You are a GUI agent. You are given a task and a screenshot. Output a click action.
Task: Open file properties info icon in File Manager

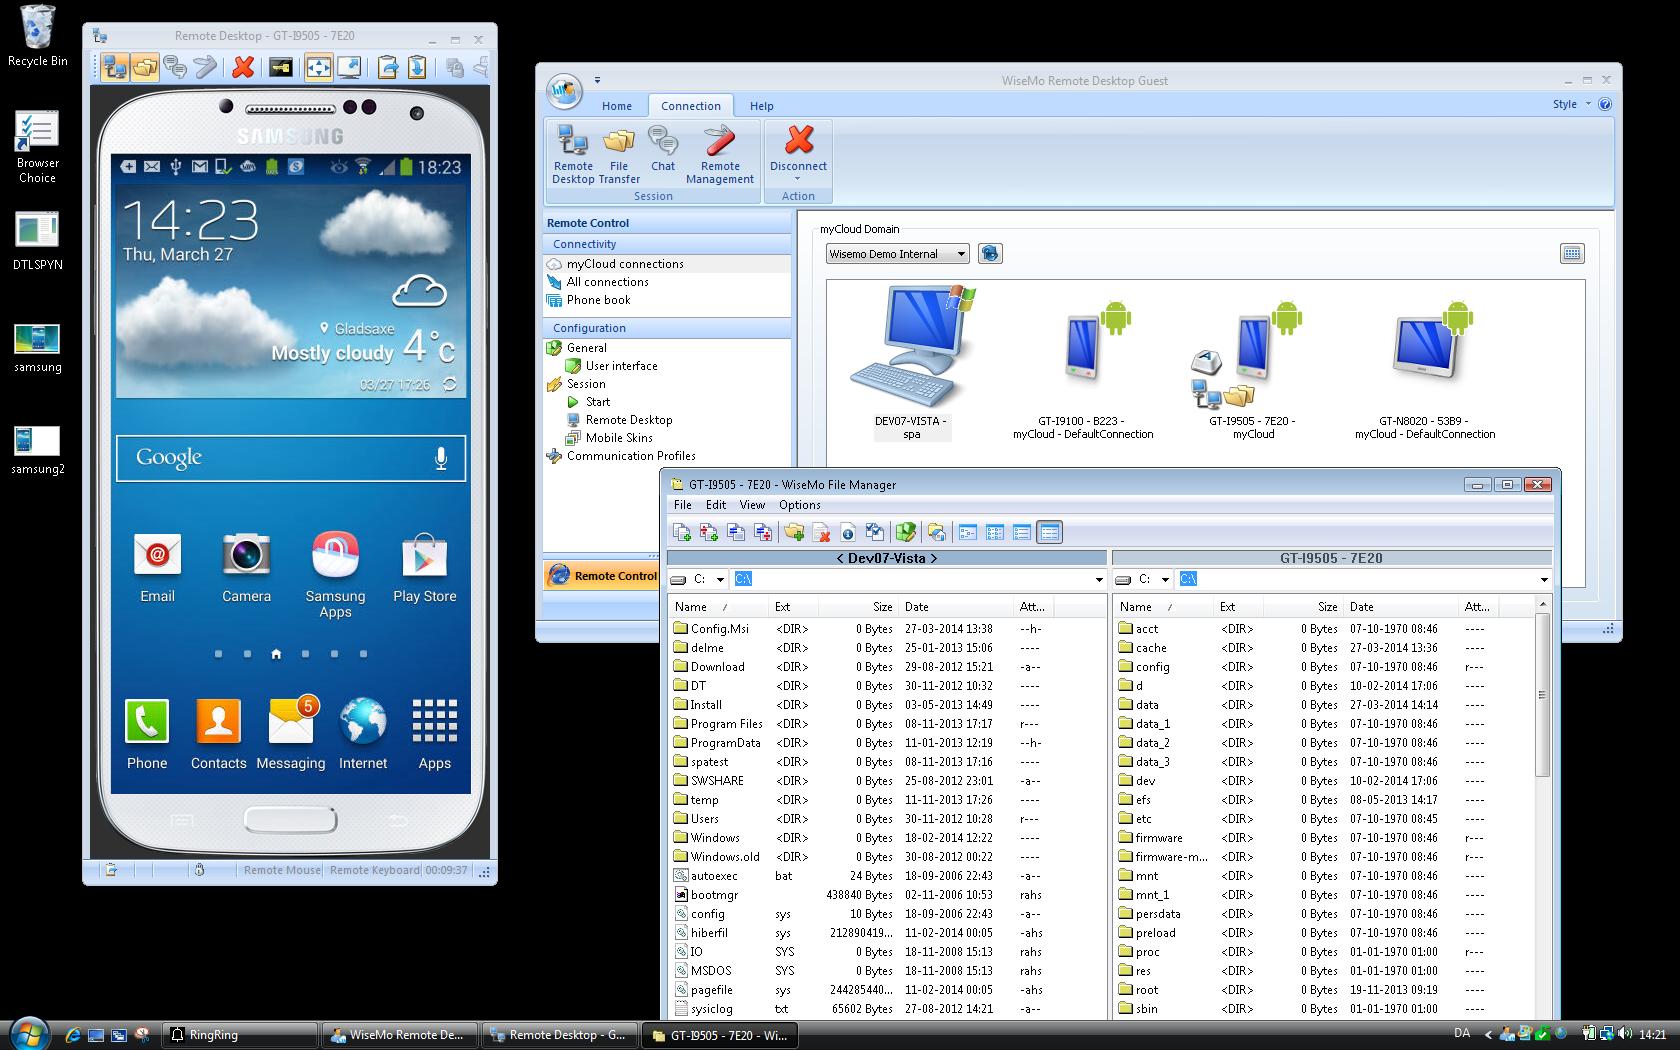pyautogui.click(x=848, y=532)
